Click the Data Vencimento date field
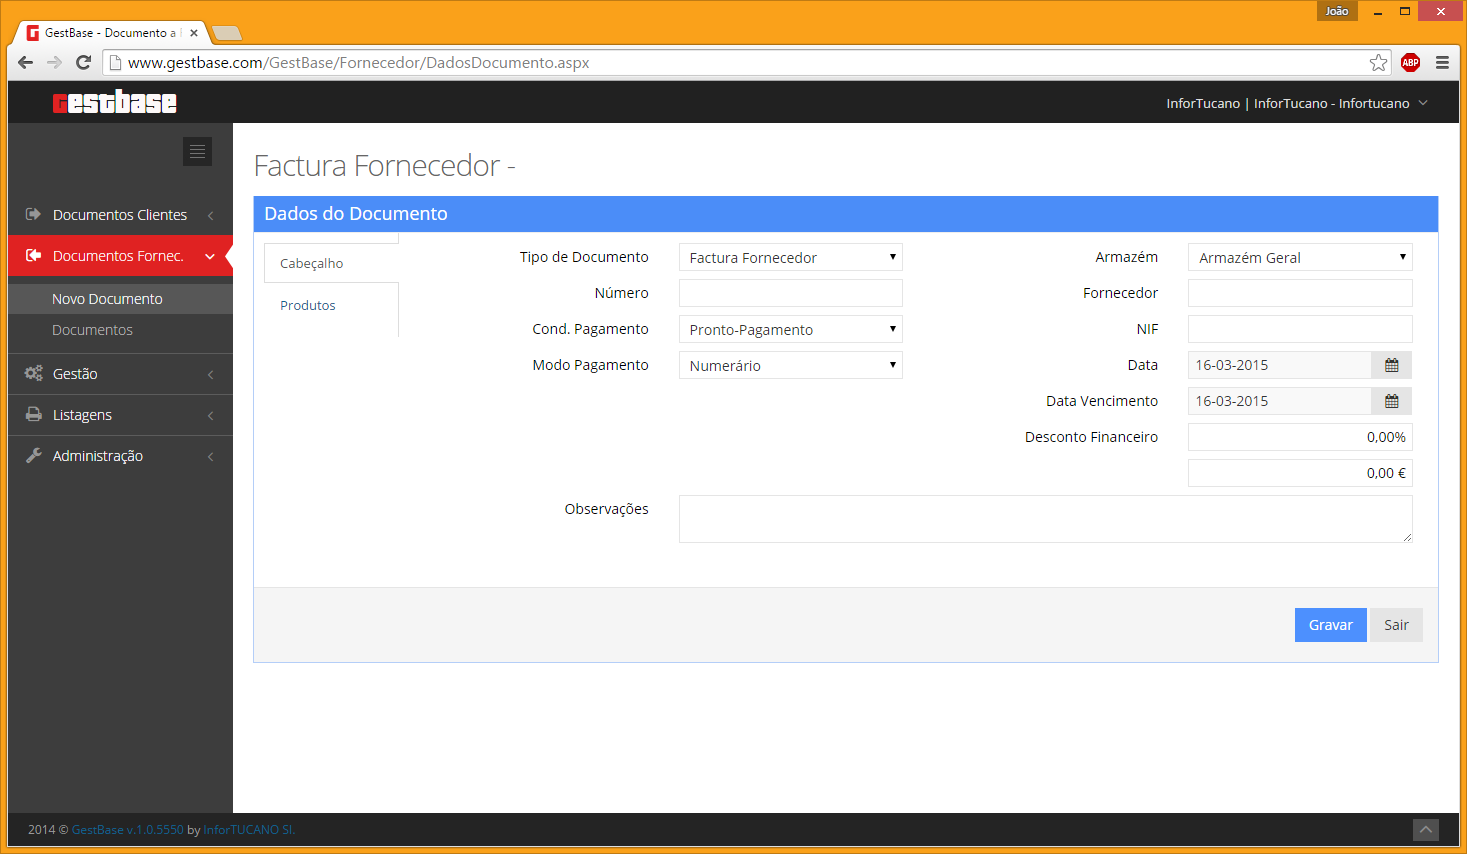1467x854 pixels. coord(1279,401)
